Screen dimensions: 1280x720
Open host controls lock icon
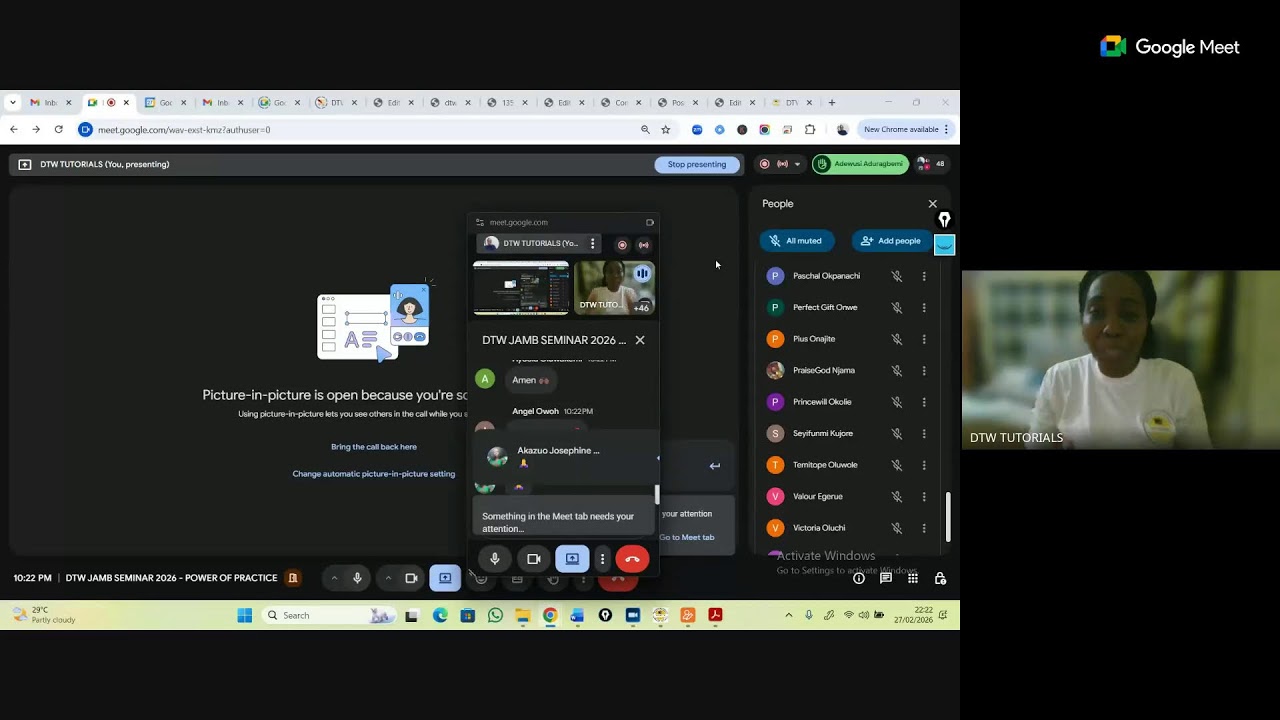point(940,578)
